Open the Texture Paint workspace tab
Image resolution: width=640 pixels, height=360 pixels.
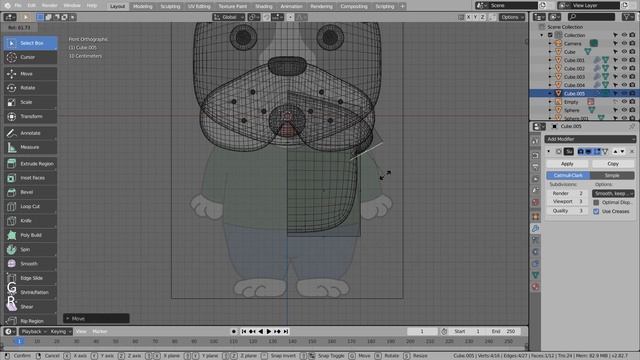click(x=232, y=6)
